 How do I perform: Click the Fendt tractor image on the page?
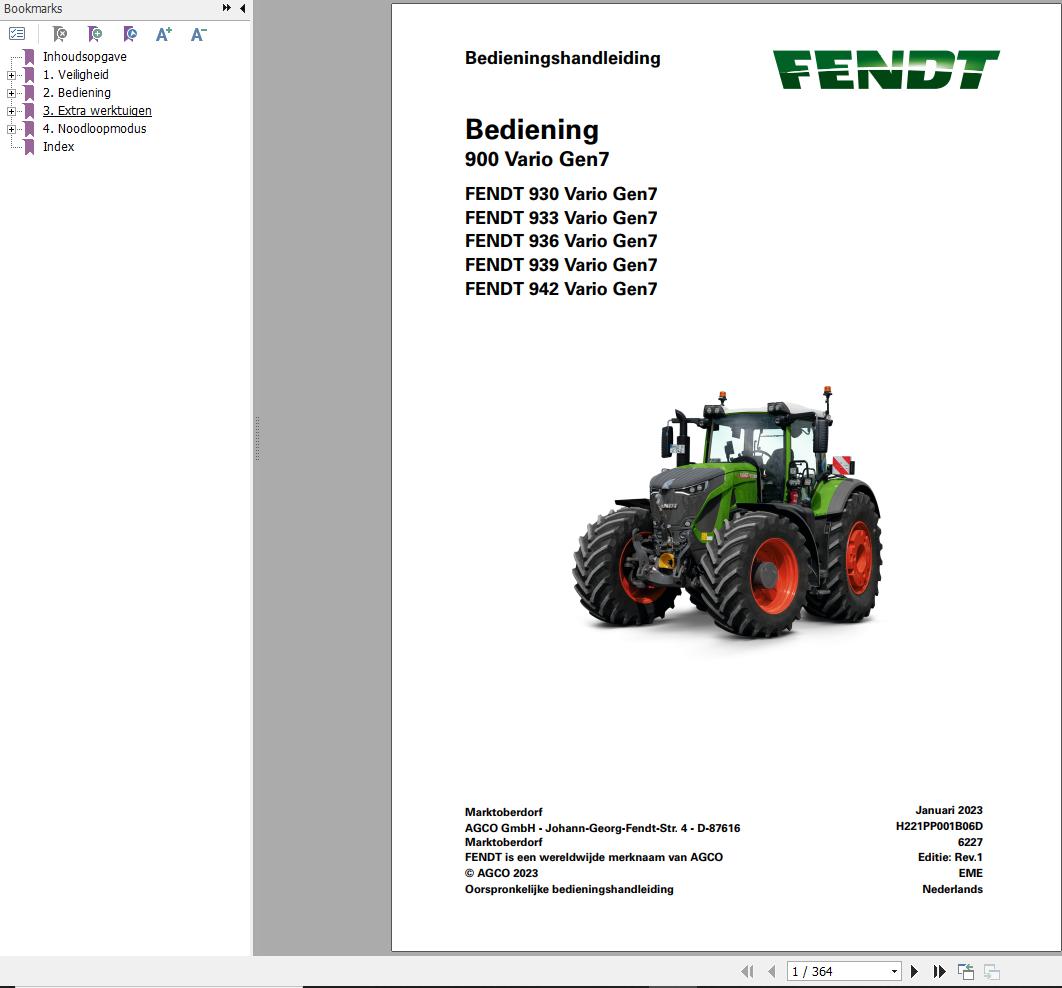coord(727,513)
